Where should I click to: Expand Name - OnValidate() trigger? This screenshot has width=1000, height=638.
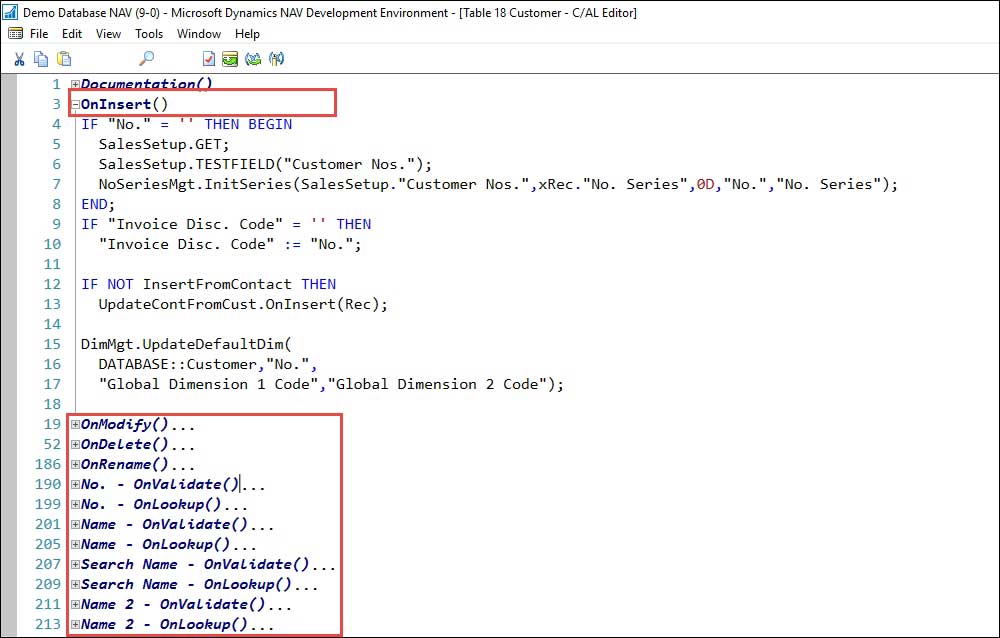75,525
